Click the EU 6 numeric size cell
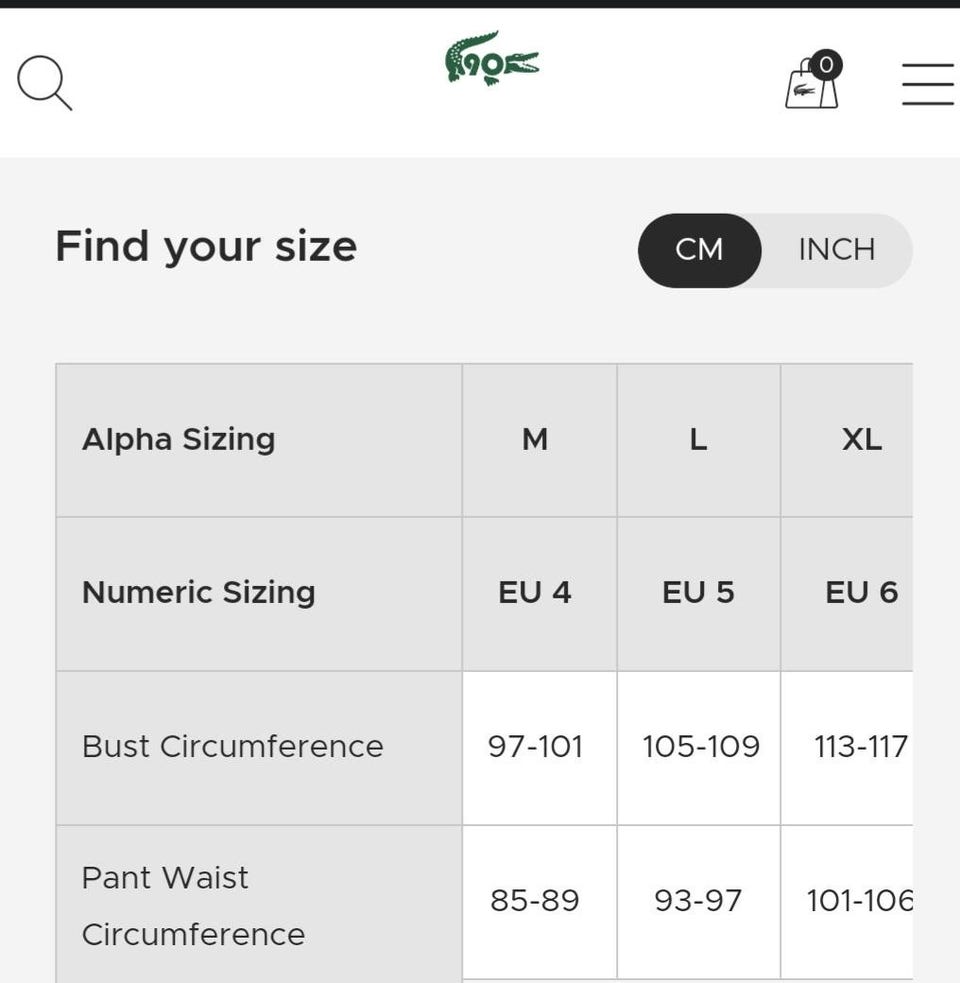This screenshot has width=960, height=983. coord(847,594)
